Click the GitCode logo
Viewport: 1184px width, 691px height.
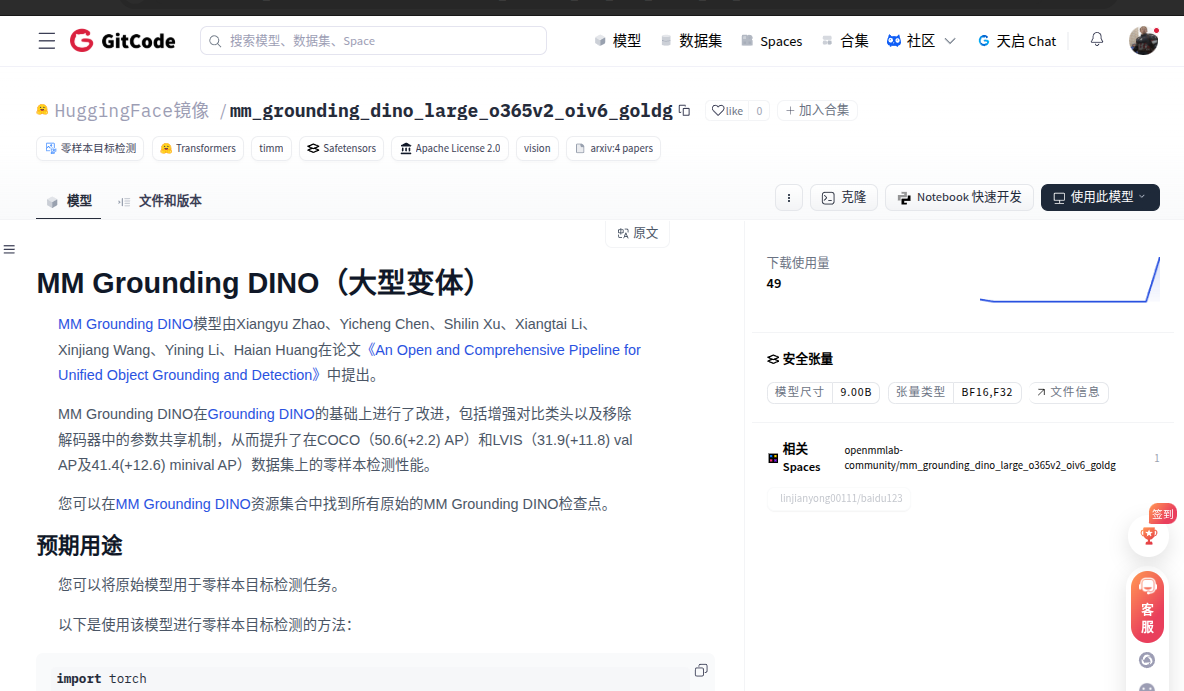pyautogui.click(x=122, y=41)
